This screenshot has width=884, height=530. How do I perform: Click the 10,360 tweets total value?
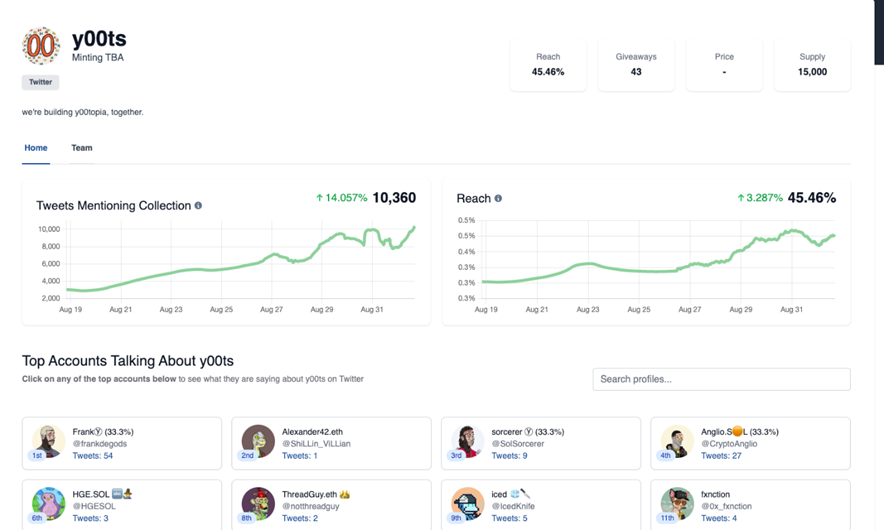point(394,198)
